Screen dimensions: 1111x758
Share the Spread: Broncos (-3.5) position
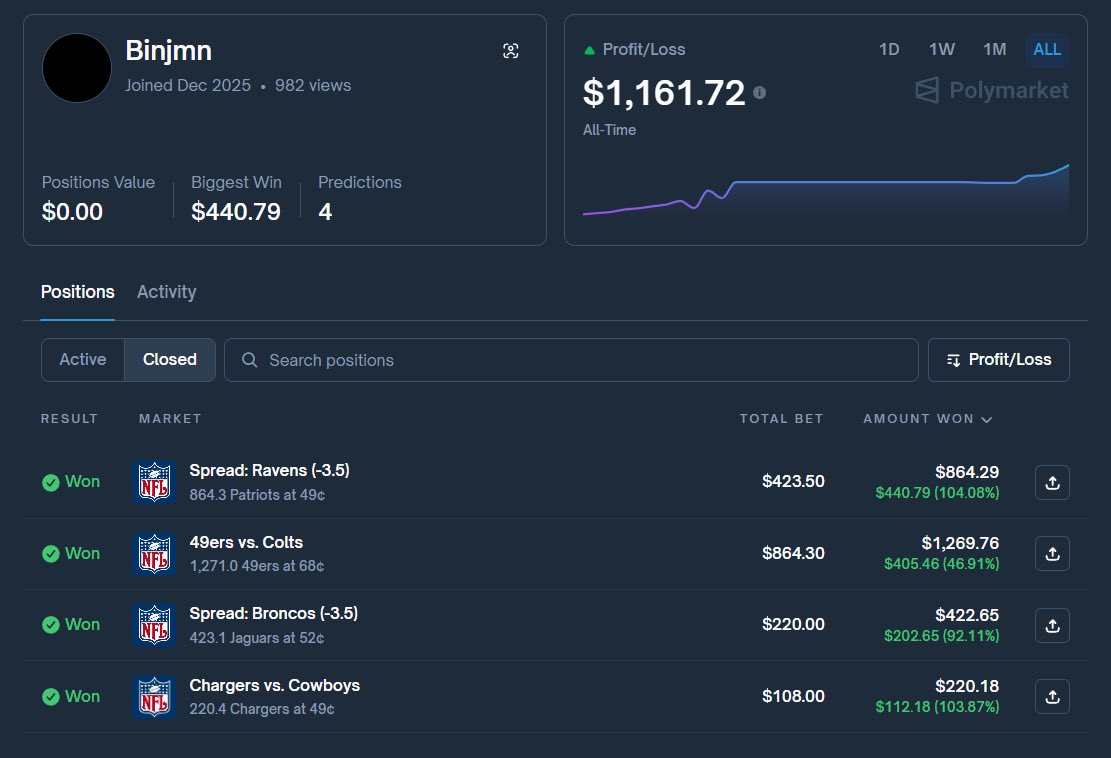1052,626
